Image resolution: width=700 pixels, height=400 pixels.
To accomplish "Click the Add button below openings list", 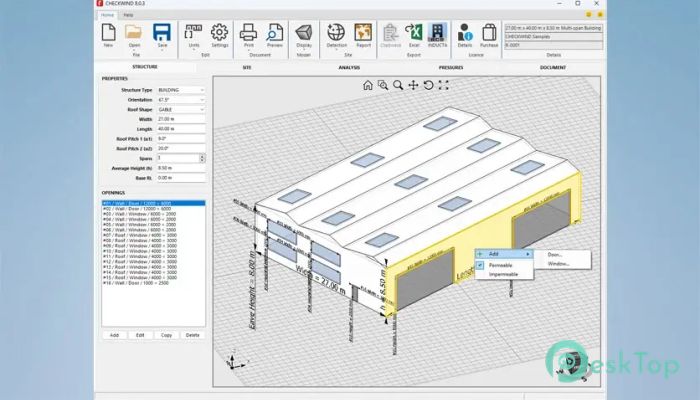I will (x=114, y=335).
